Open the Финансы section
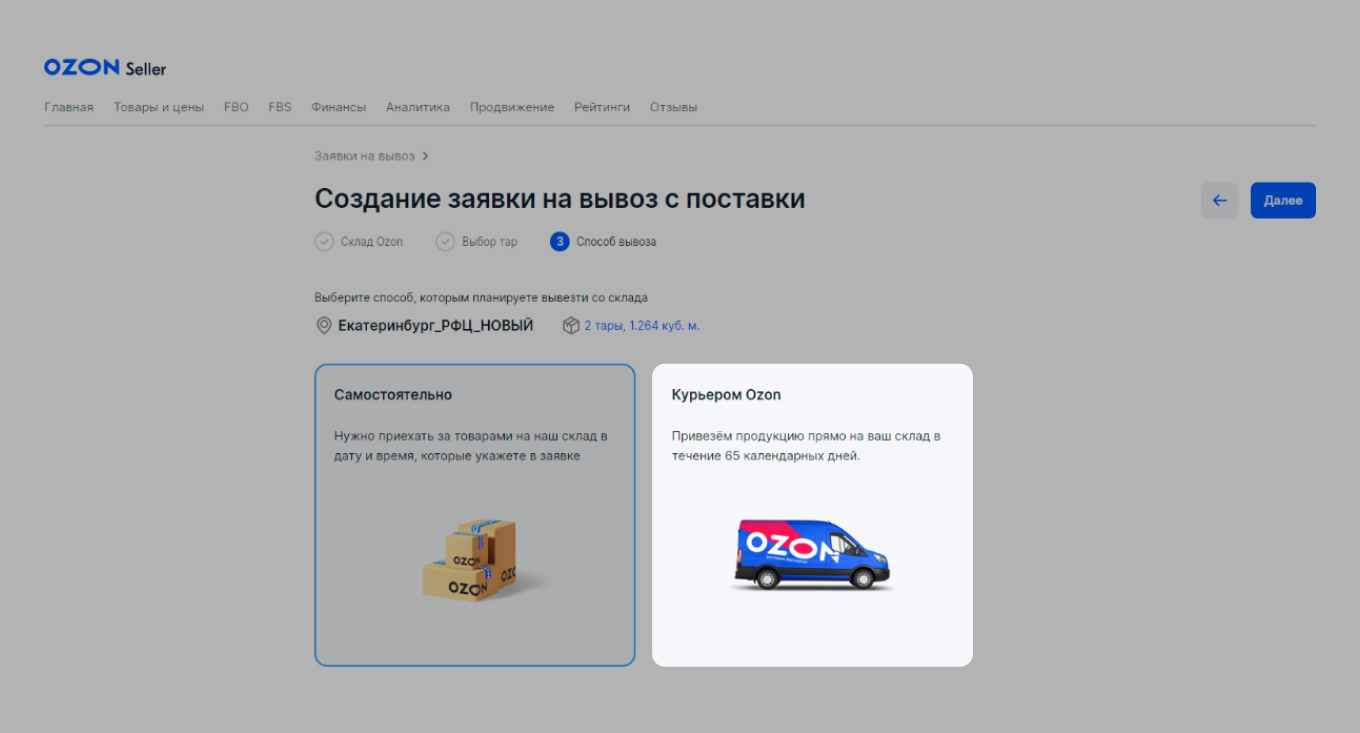This screenshot has width=1360, height=733. pyautogui.click(x=338, y=107)
